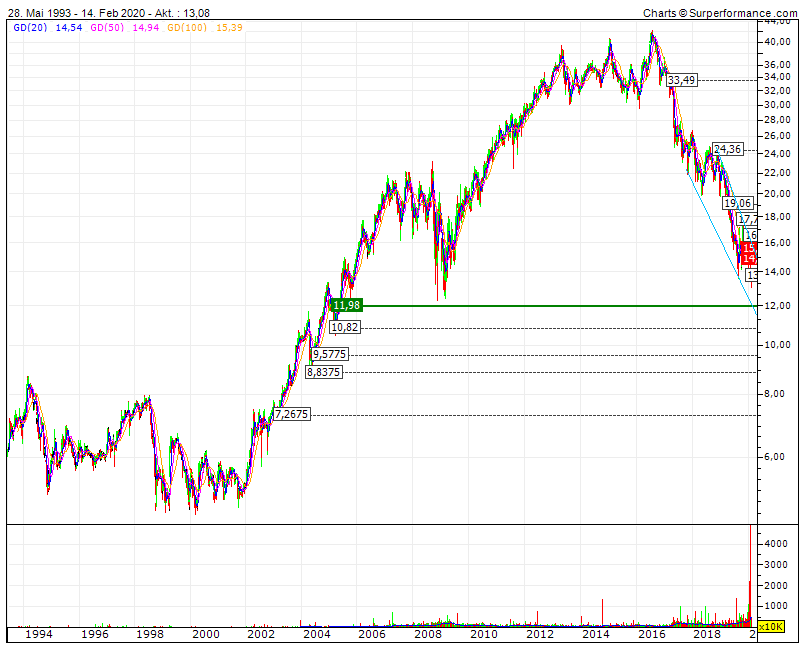The width and height of the screenshot is (805, 650).
Task: Select the 24,36 price level label
Action: pyautogui.click(x=727, y=149)
